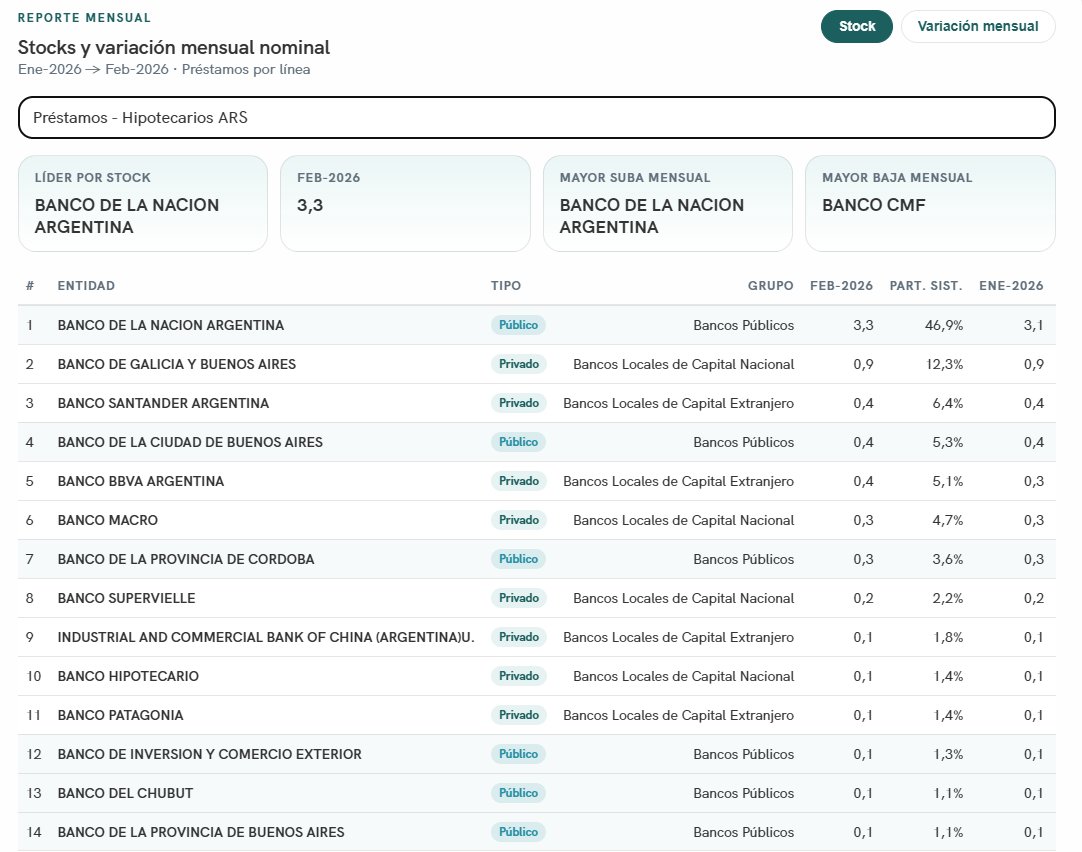Screen dimensions: 1082x852
Task: Click the Líder por stock card
Action: [x=143, y=204]
